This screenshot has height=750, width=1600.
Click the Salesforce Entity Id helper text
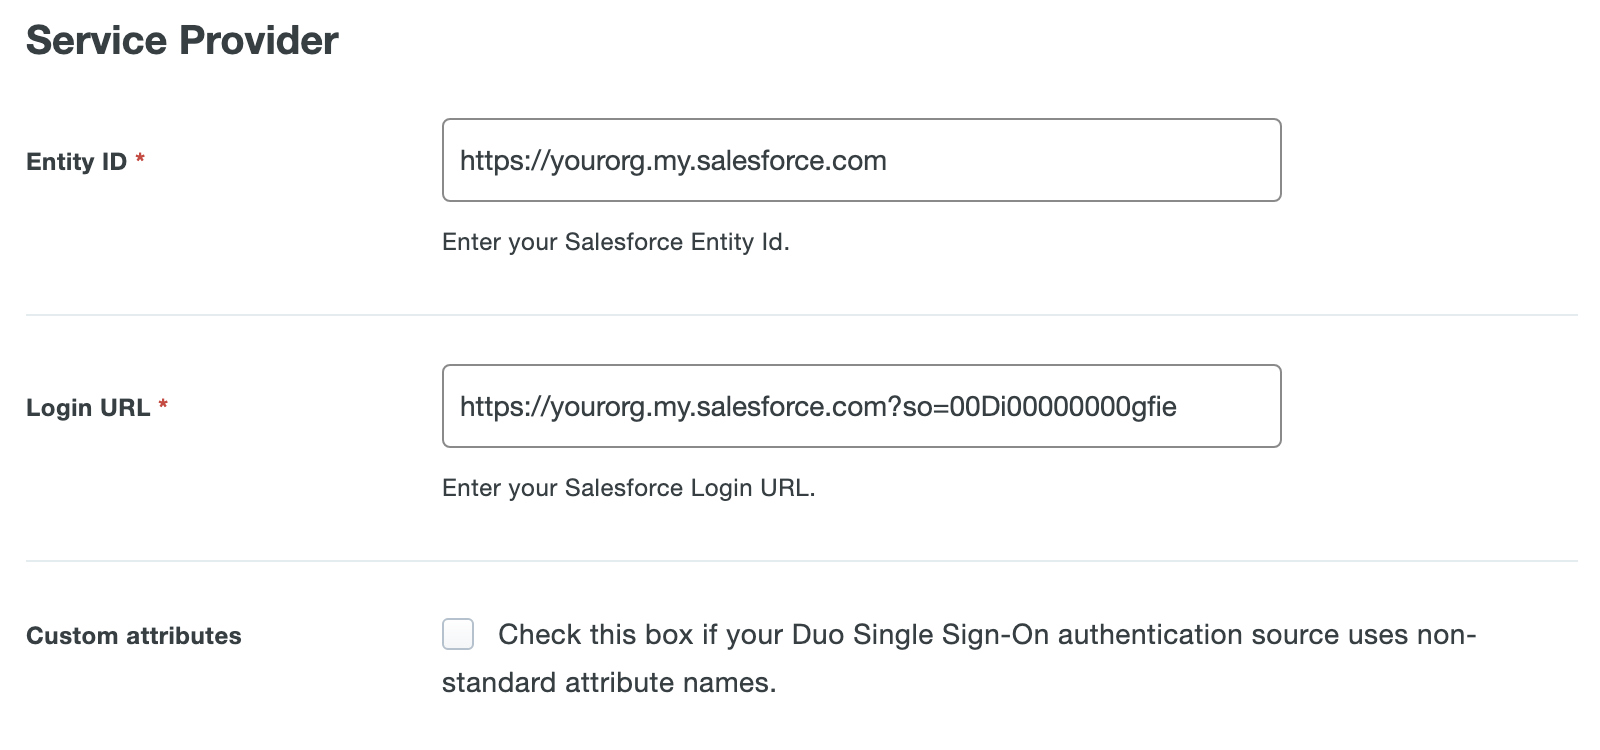coord(614,241)
